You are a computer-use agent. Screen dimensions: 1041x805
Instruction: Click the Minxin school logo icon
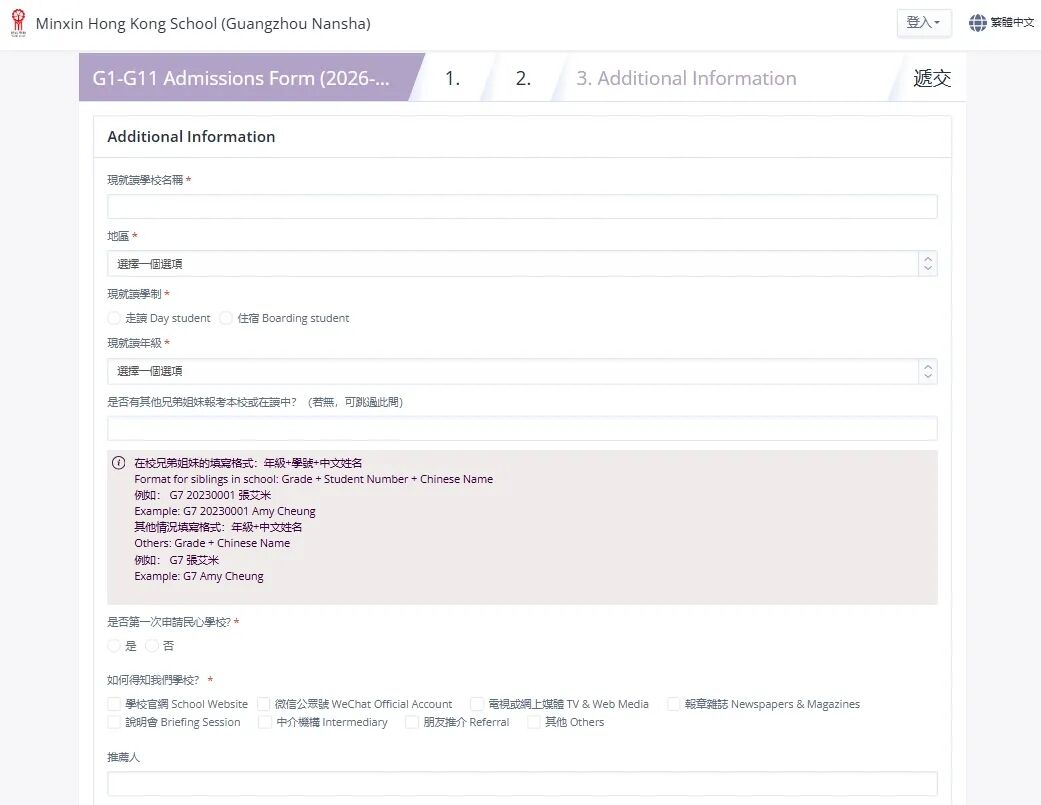point(17,23)
